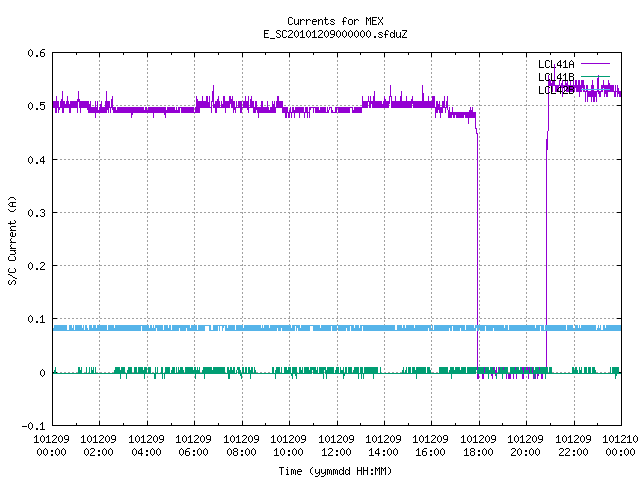Click the x-axis tick label 101209 04:00
This screenshot has width=640, height=480.
[146, 445]
